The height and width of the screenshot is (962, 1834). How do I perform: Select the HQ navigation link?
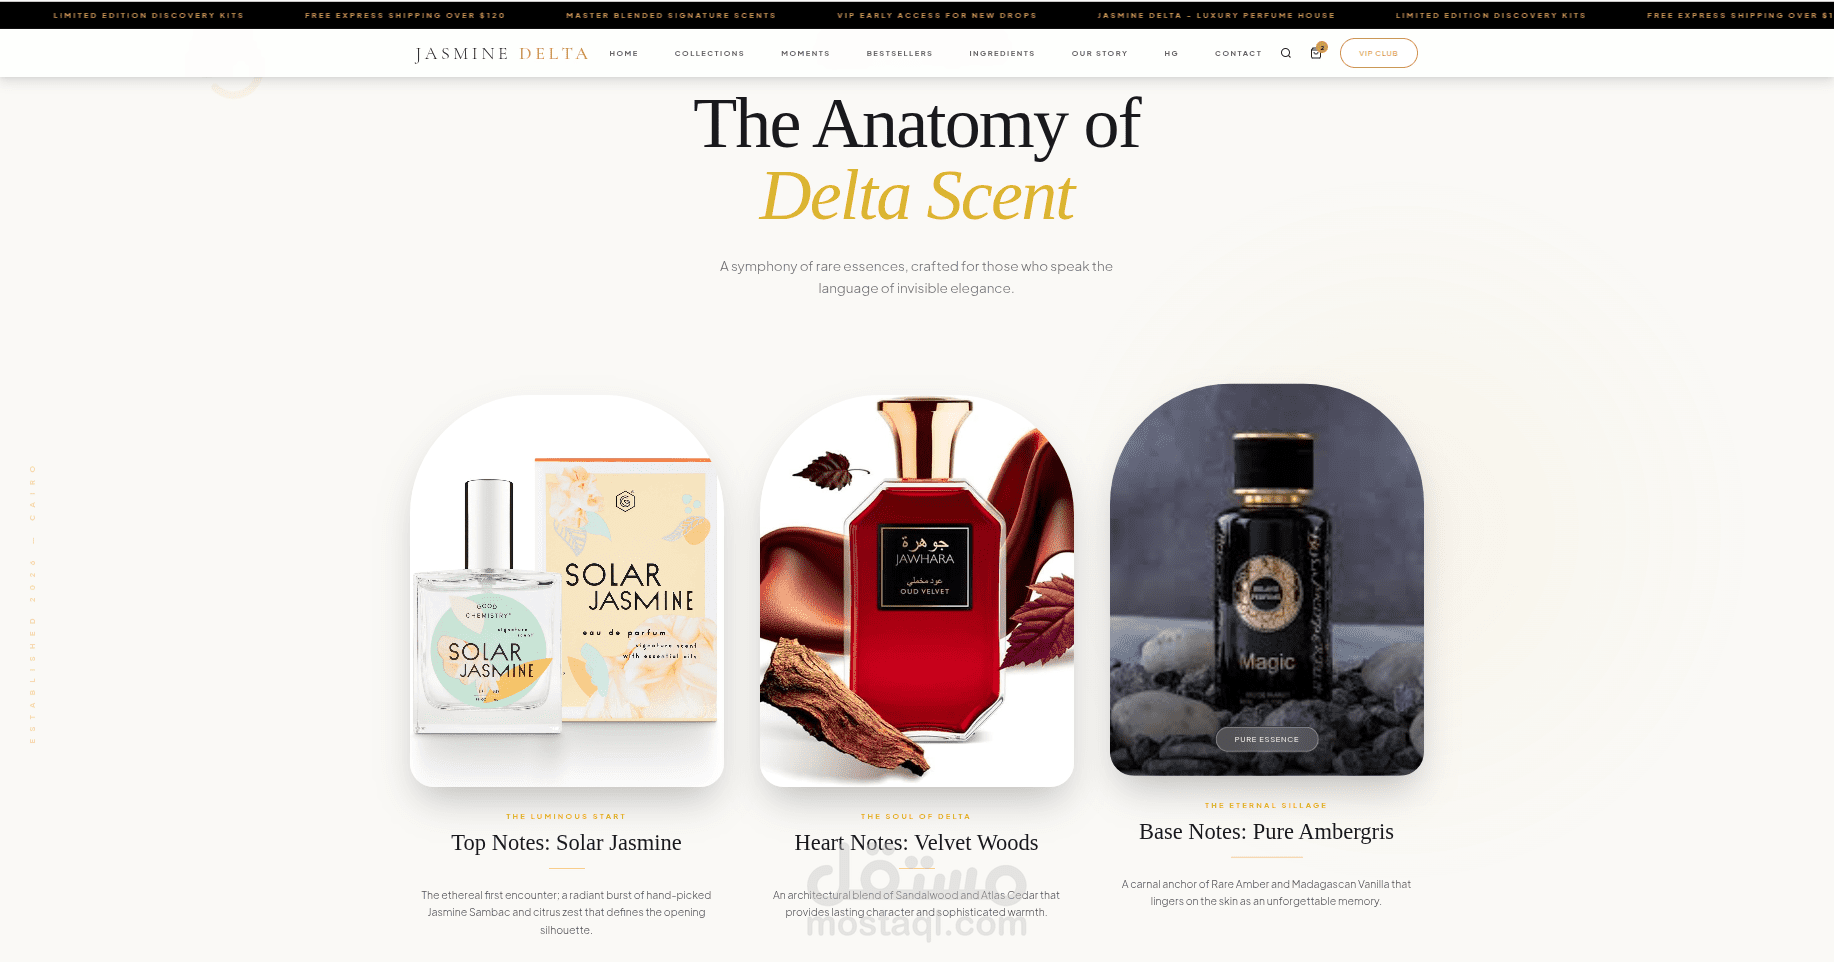1171,54
